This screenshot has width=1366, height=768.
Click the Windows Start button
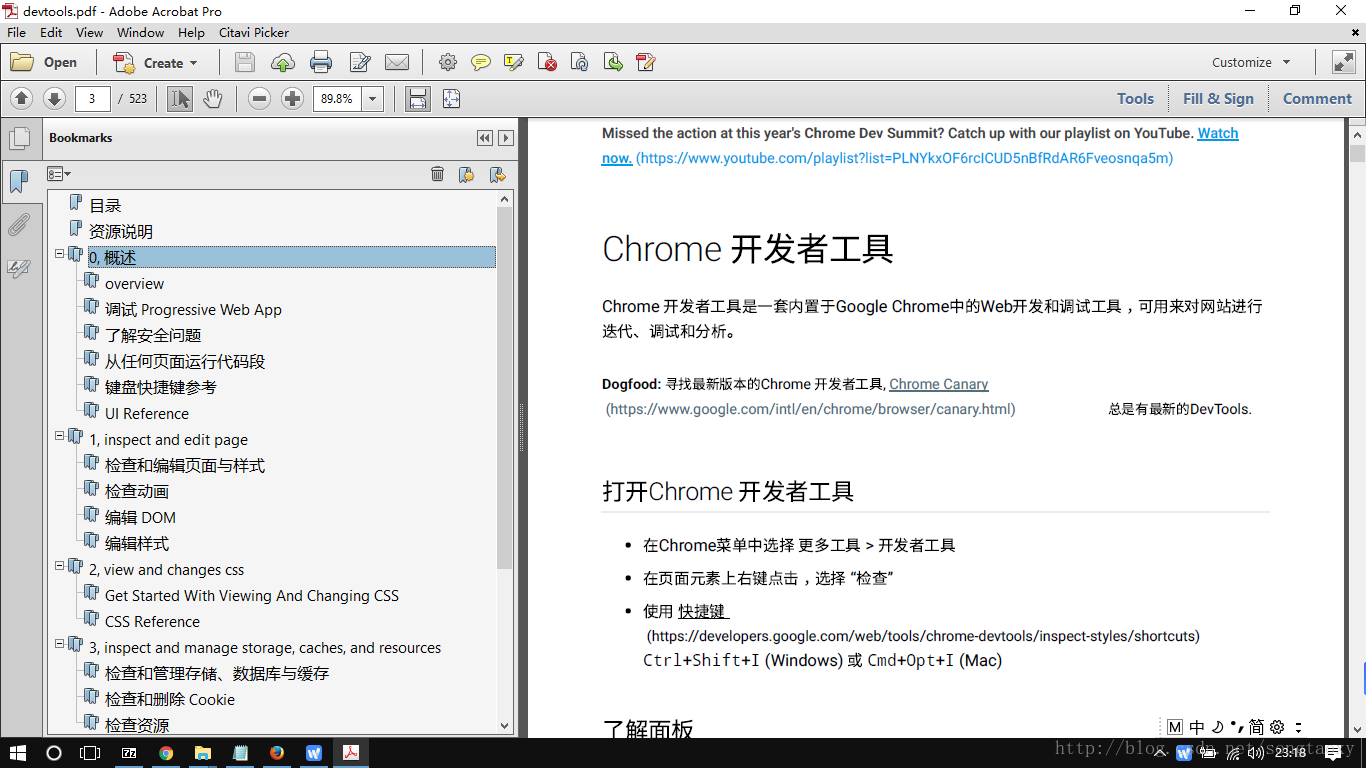pyautogui.click(x=18, y=753)
